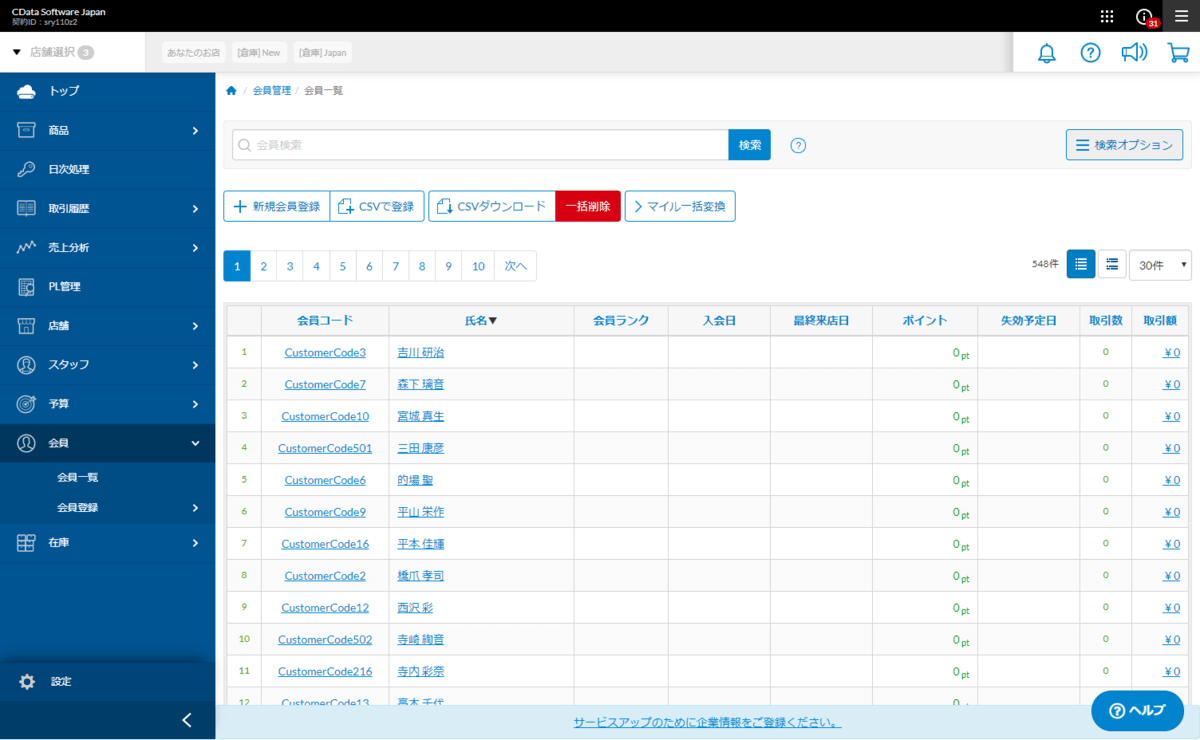Select 会員一覧 in the sidebar
The height and width of the screenshot is (740, 1200).
78,478
